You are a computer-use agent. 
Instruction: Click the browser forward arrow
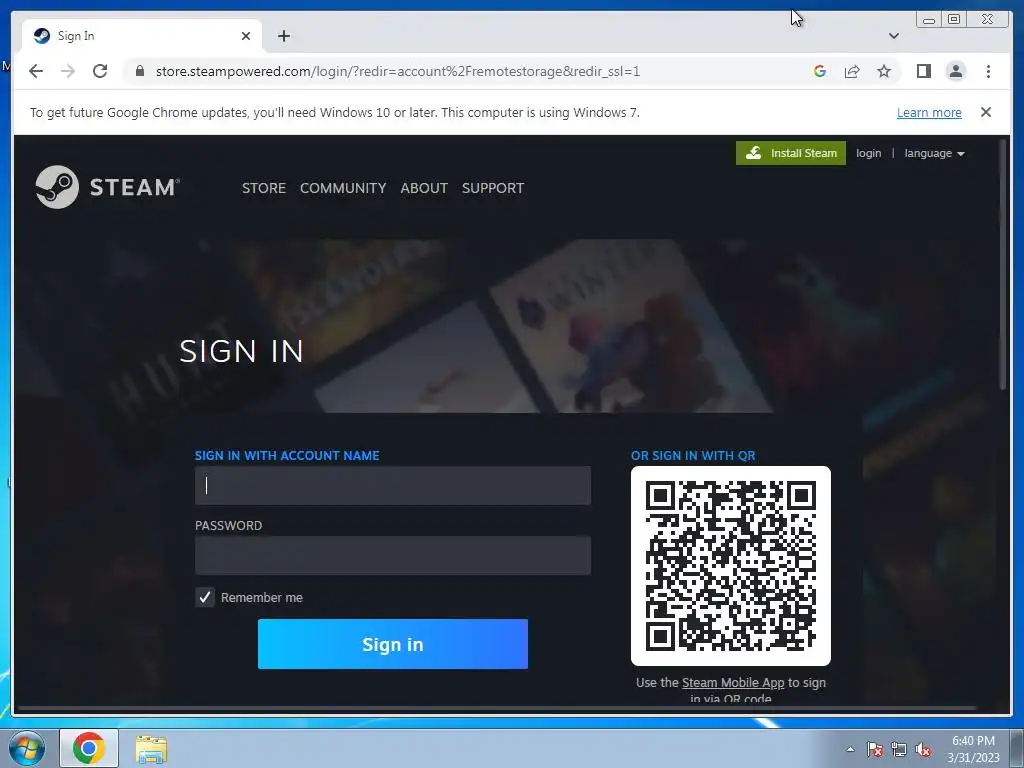pyautogui.click(x=68, y=71)
